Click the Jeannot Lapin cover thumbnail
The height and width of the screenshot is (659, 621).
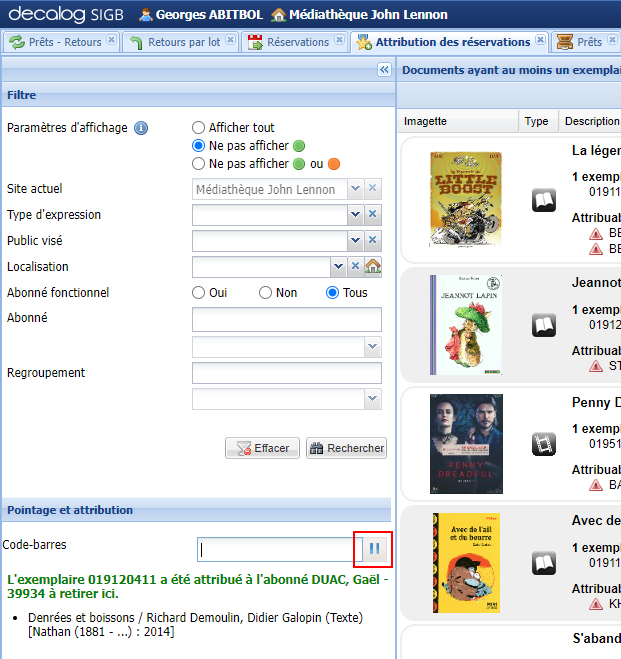tap(466, 325)
